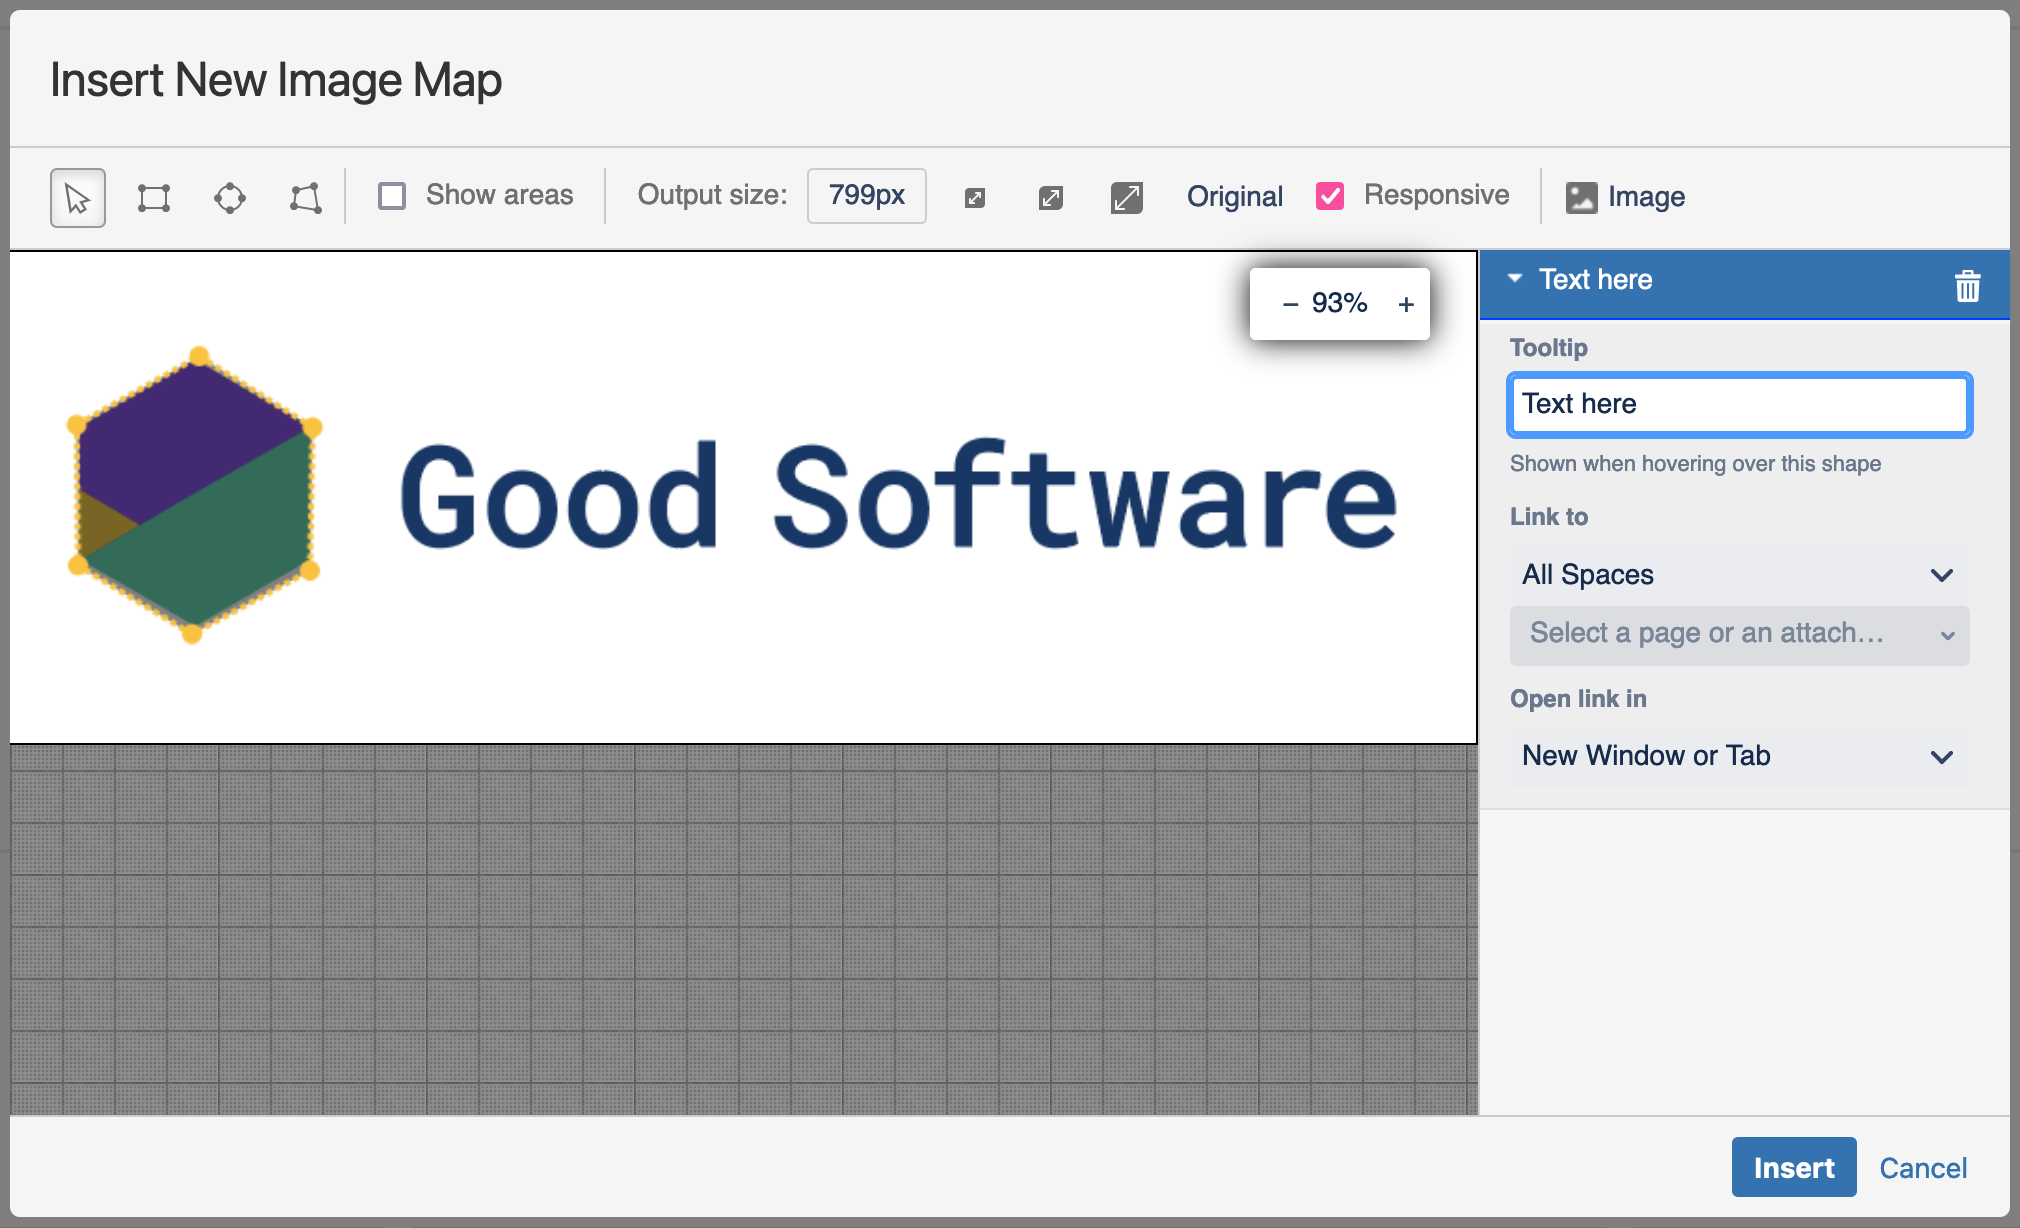Click the Original size option
Image resolution: width=2020 pixels, height=1228 pixels.
1234,196
